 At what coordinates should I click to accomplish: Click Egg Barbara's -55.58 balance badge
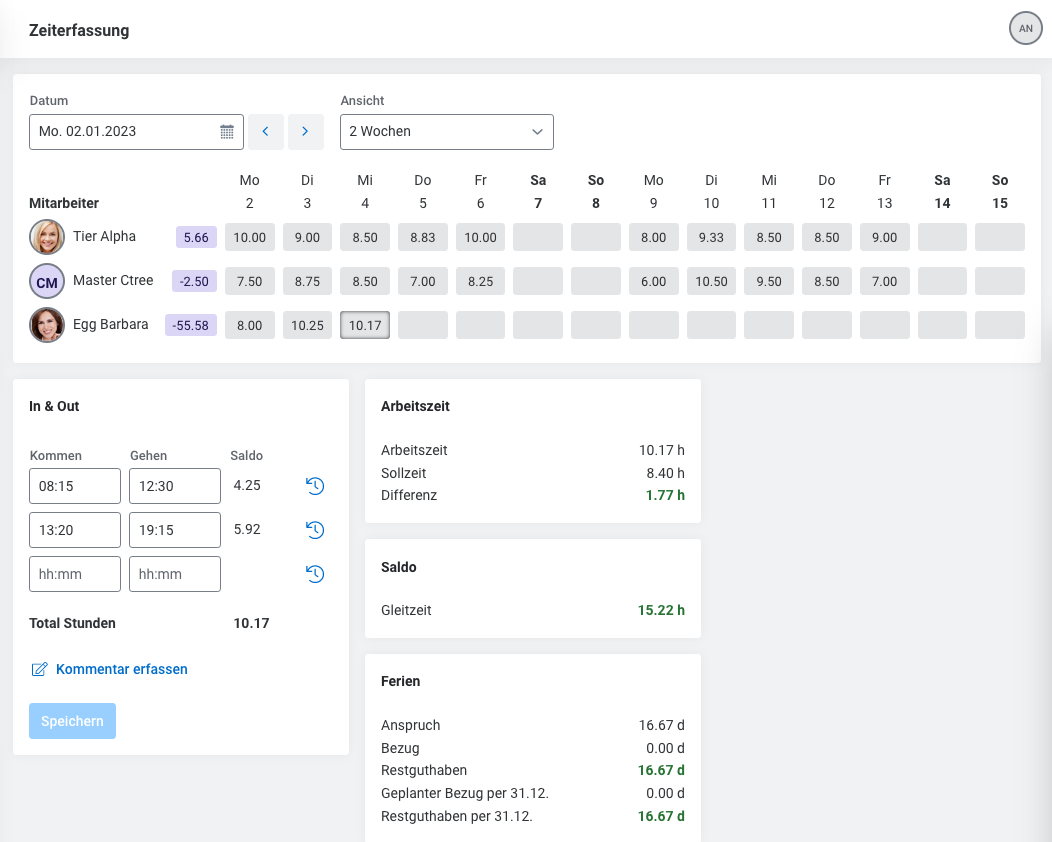tap(191, 325)
